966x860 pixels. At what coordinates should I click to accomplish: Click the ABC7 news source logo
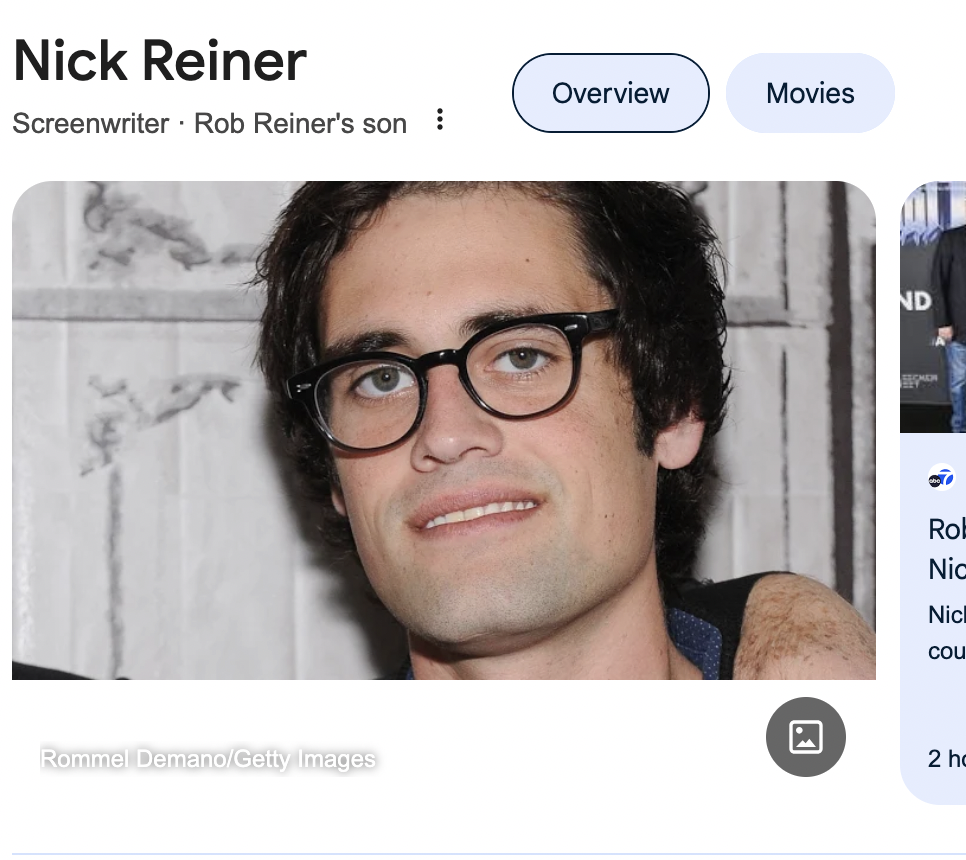pyautogui.click(x=941, y=477)
